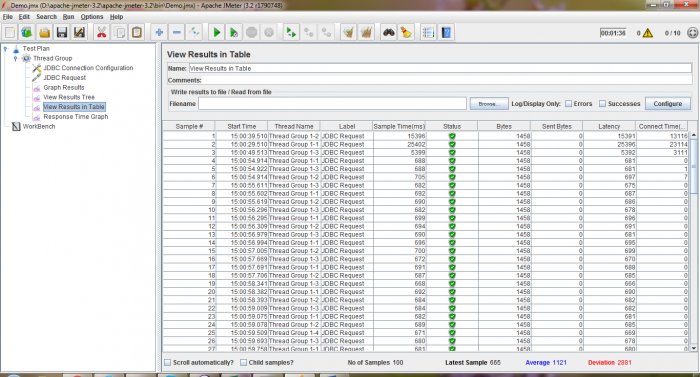Viewport: 700px width, 377px height.
Task: Click the table scrollbar up arrow
Action: (694, 135)
